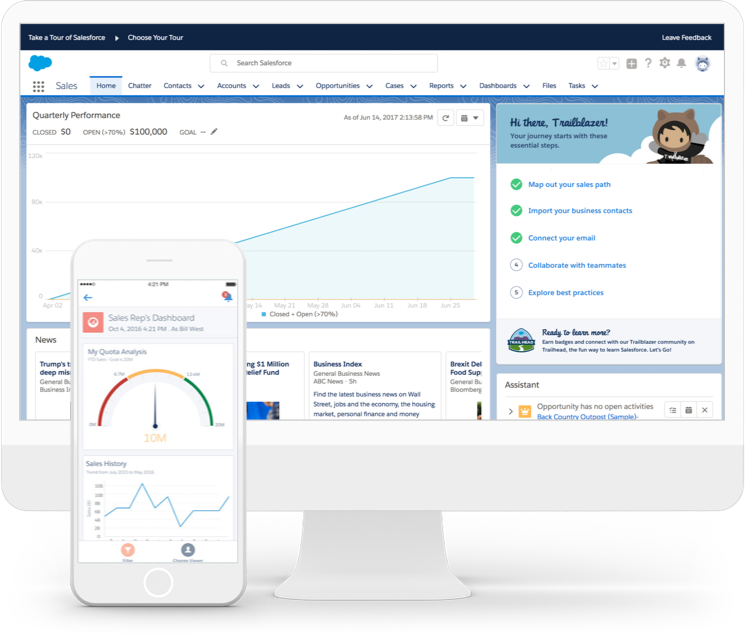The width and height of the screenshot is (745, 633).
Task: Dismiss the Assistant opportunity item
Action: click(x=705, y=410)
